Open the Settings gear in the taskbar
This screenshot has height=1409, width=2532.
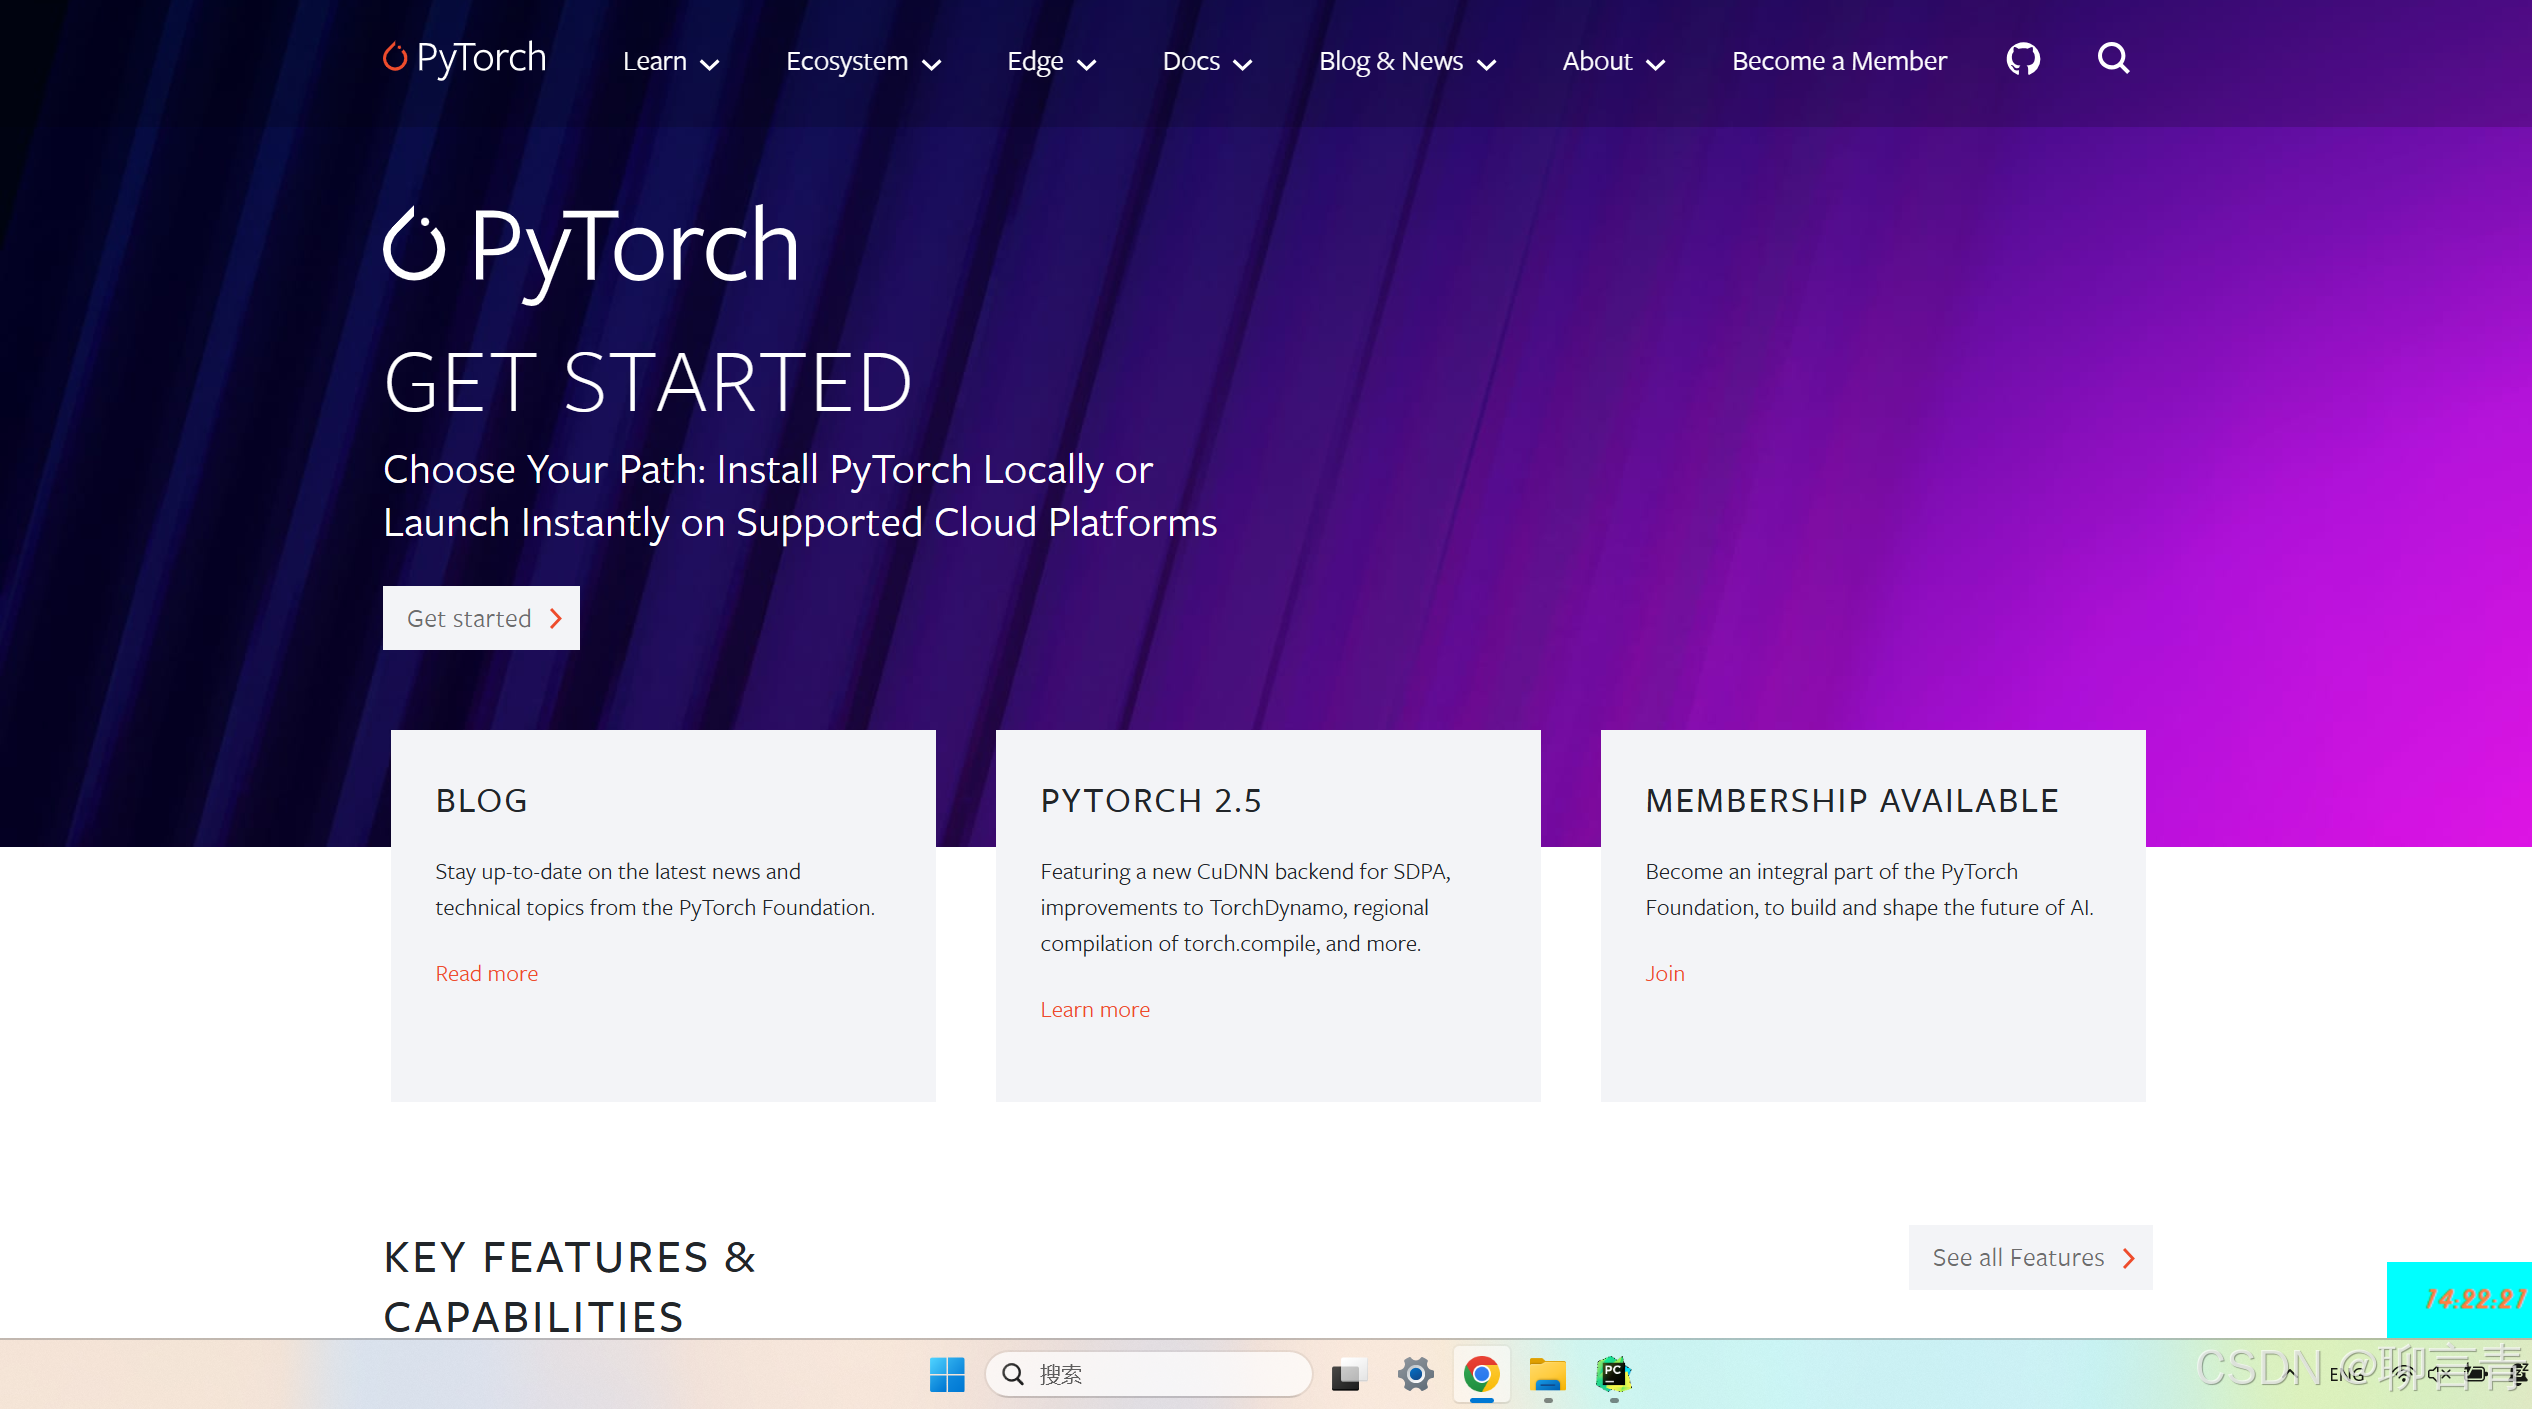click(1415, 1374)
